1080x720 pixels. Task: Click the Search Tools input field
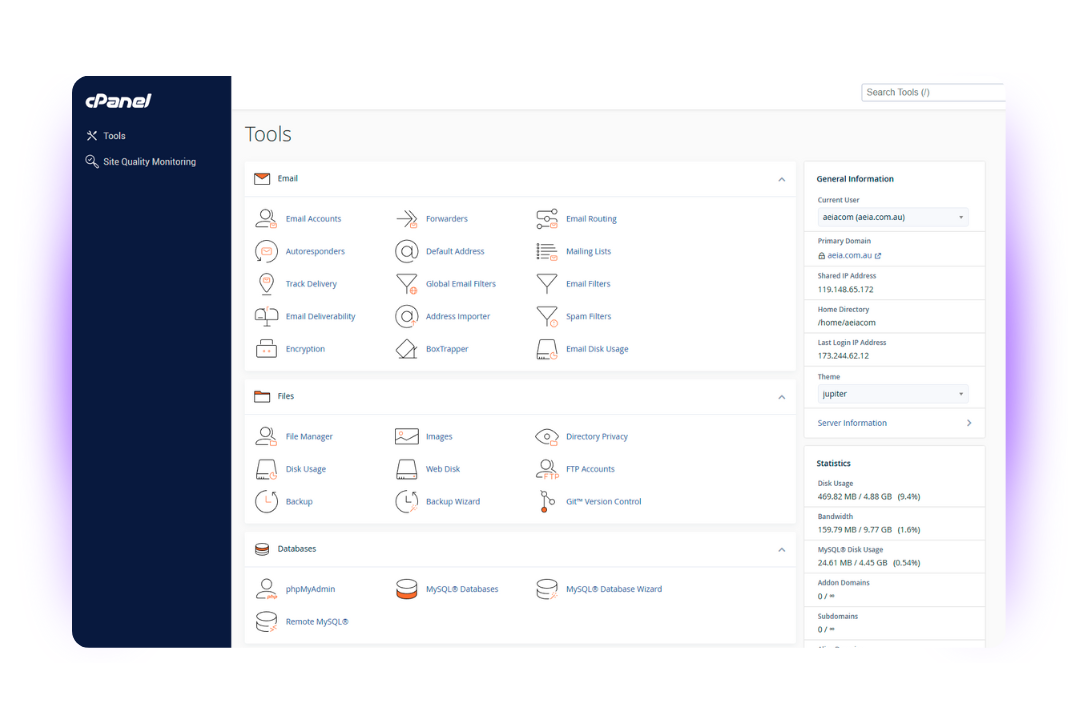(932, 92)
